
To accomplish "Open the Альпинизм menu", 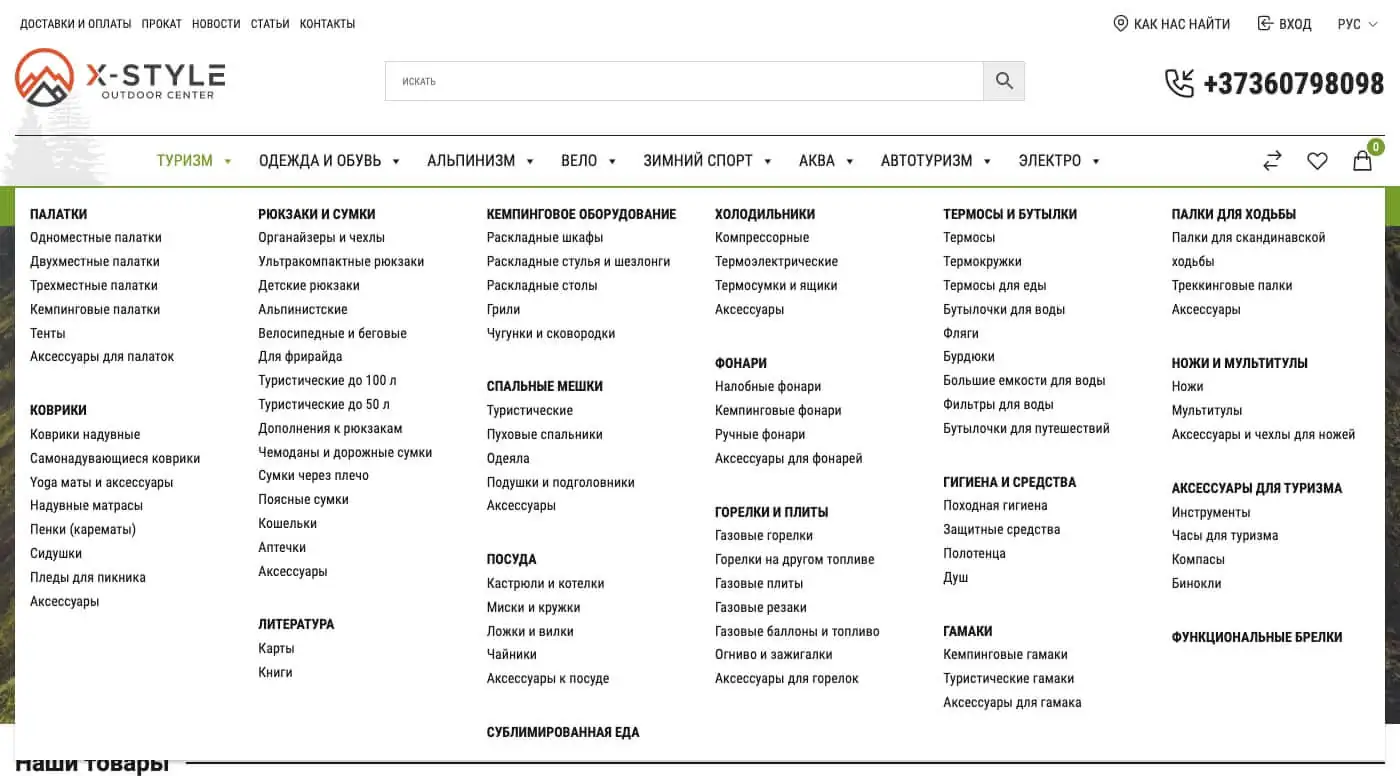I will tap(471, 160).
